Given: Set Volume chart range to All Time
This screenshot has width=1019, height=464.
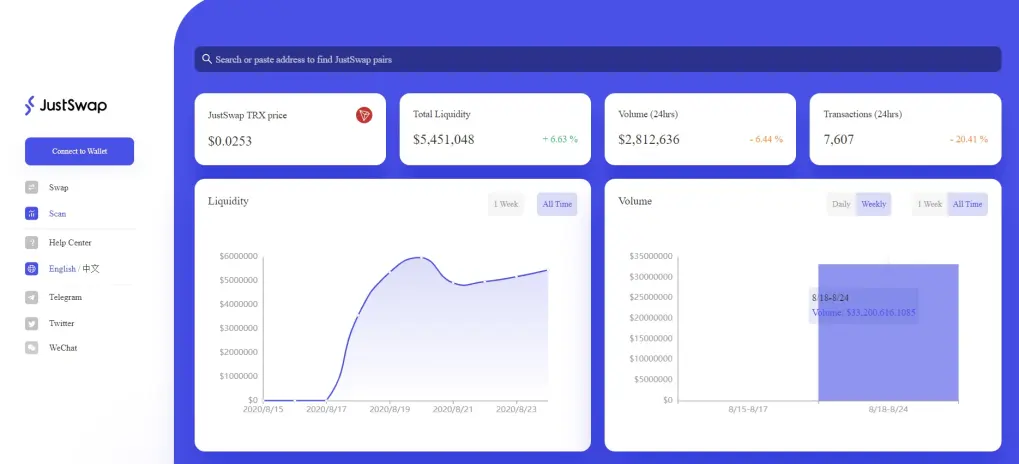Looking at the screenshot, I should (967, 204).
